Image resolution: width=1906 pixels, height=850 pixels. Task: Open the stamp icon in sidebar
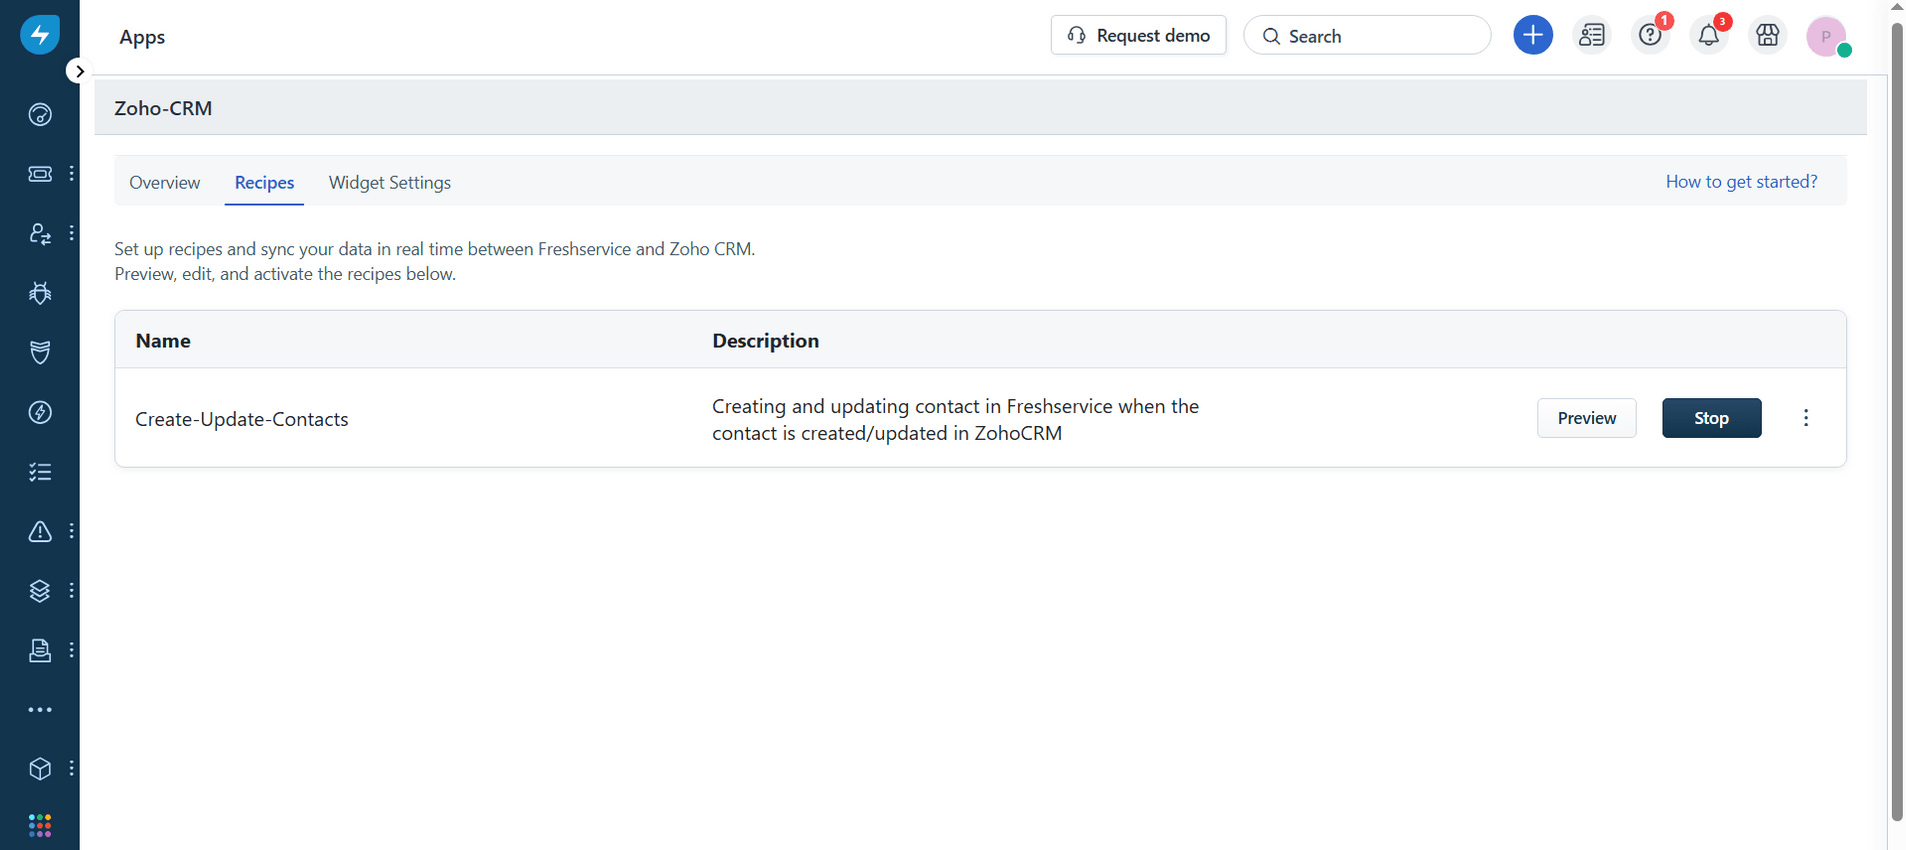point(40,650)
